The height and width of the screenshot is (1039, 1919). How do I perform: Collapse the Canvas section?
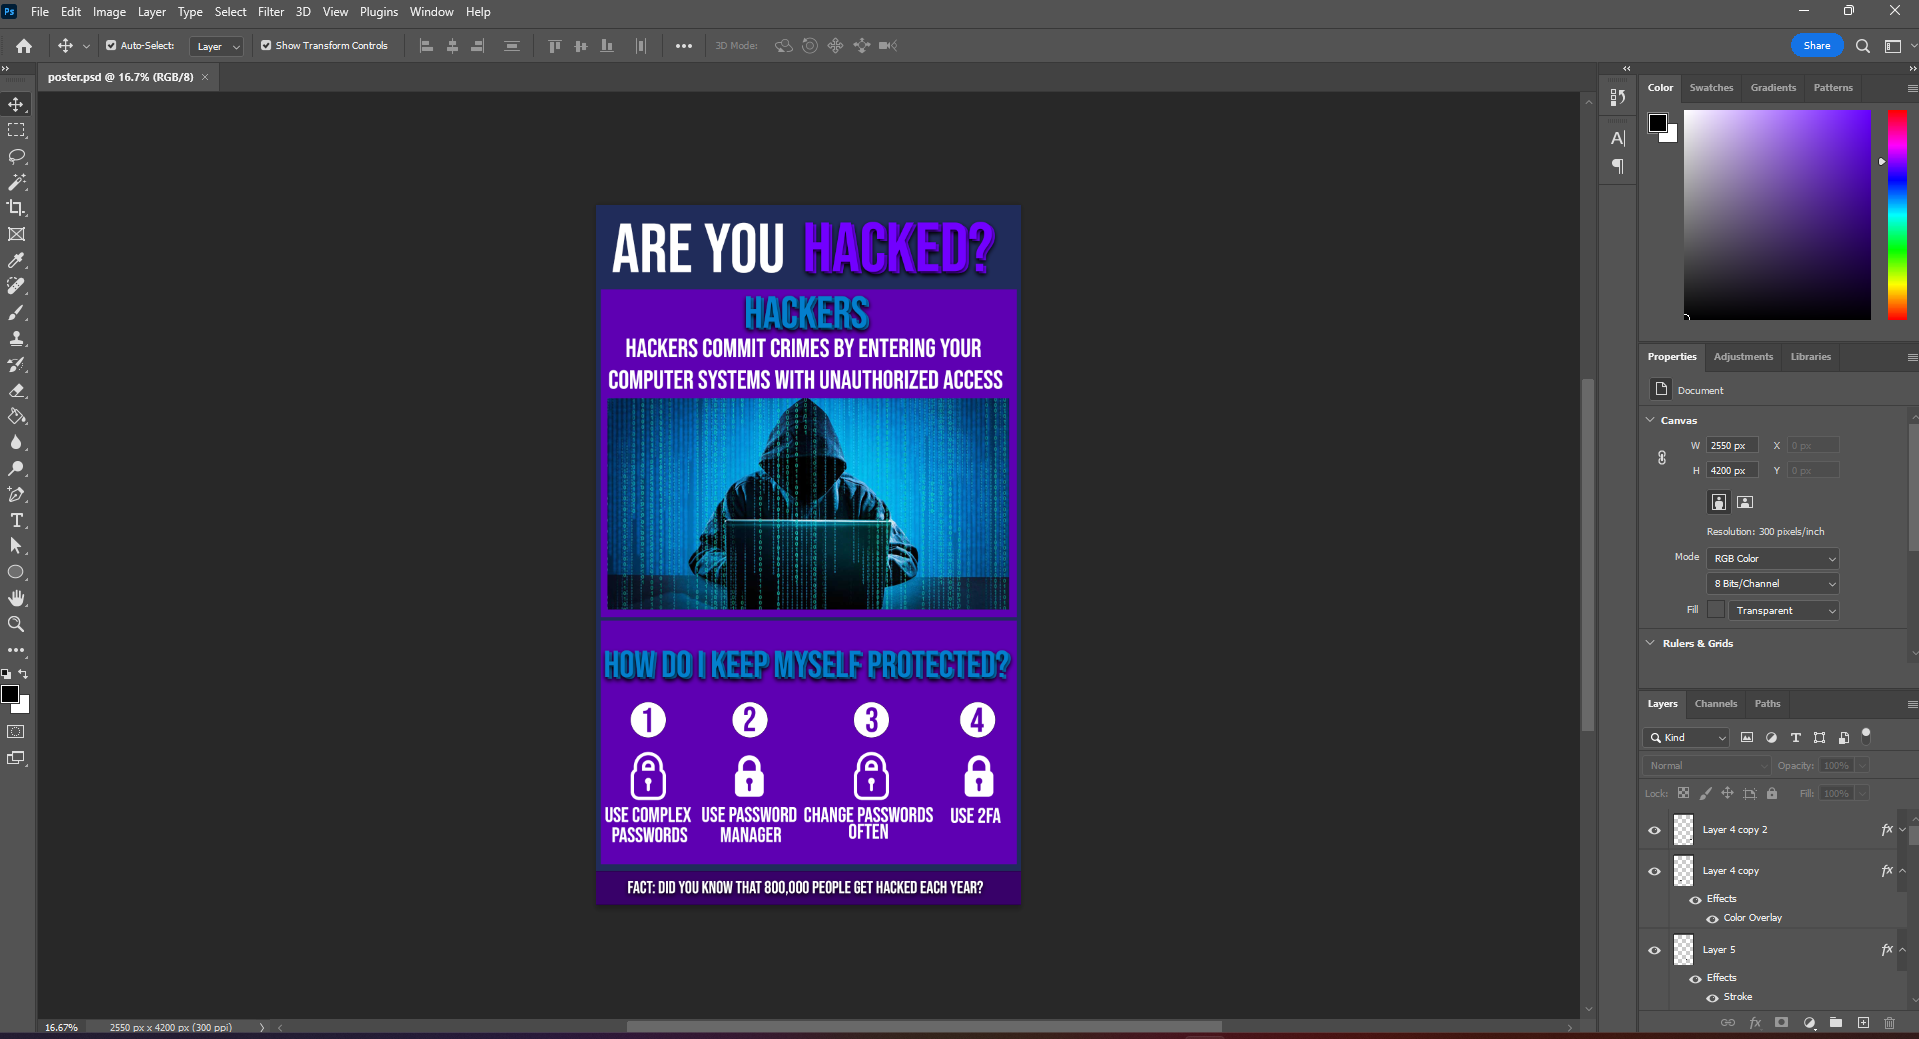1650,420
